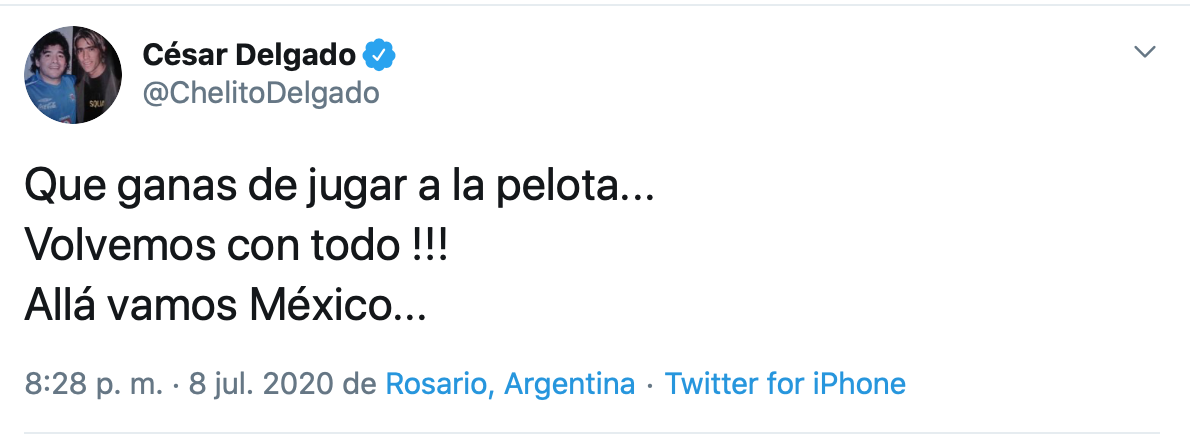Click the line "Que ganas de jugar a la pelota..."
This screenshot has width=1190, height=434.
(x=338, y=188)
